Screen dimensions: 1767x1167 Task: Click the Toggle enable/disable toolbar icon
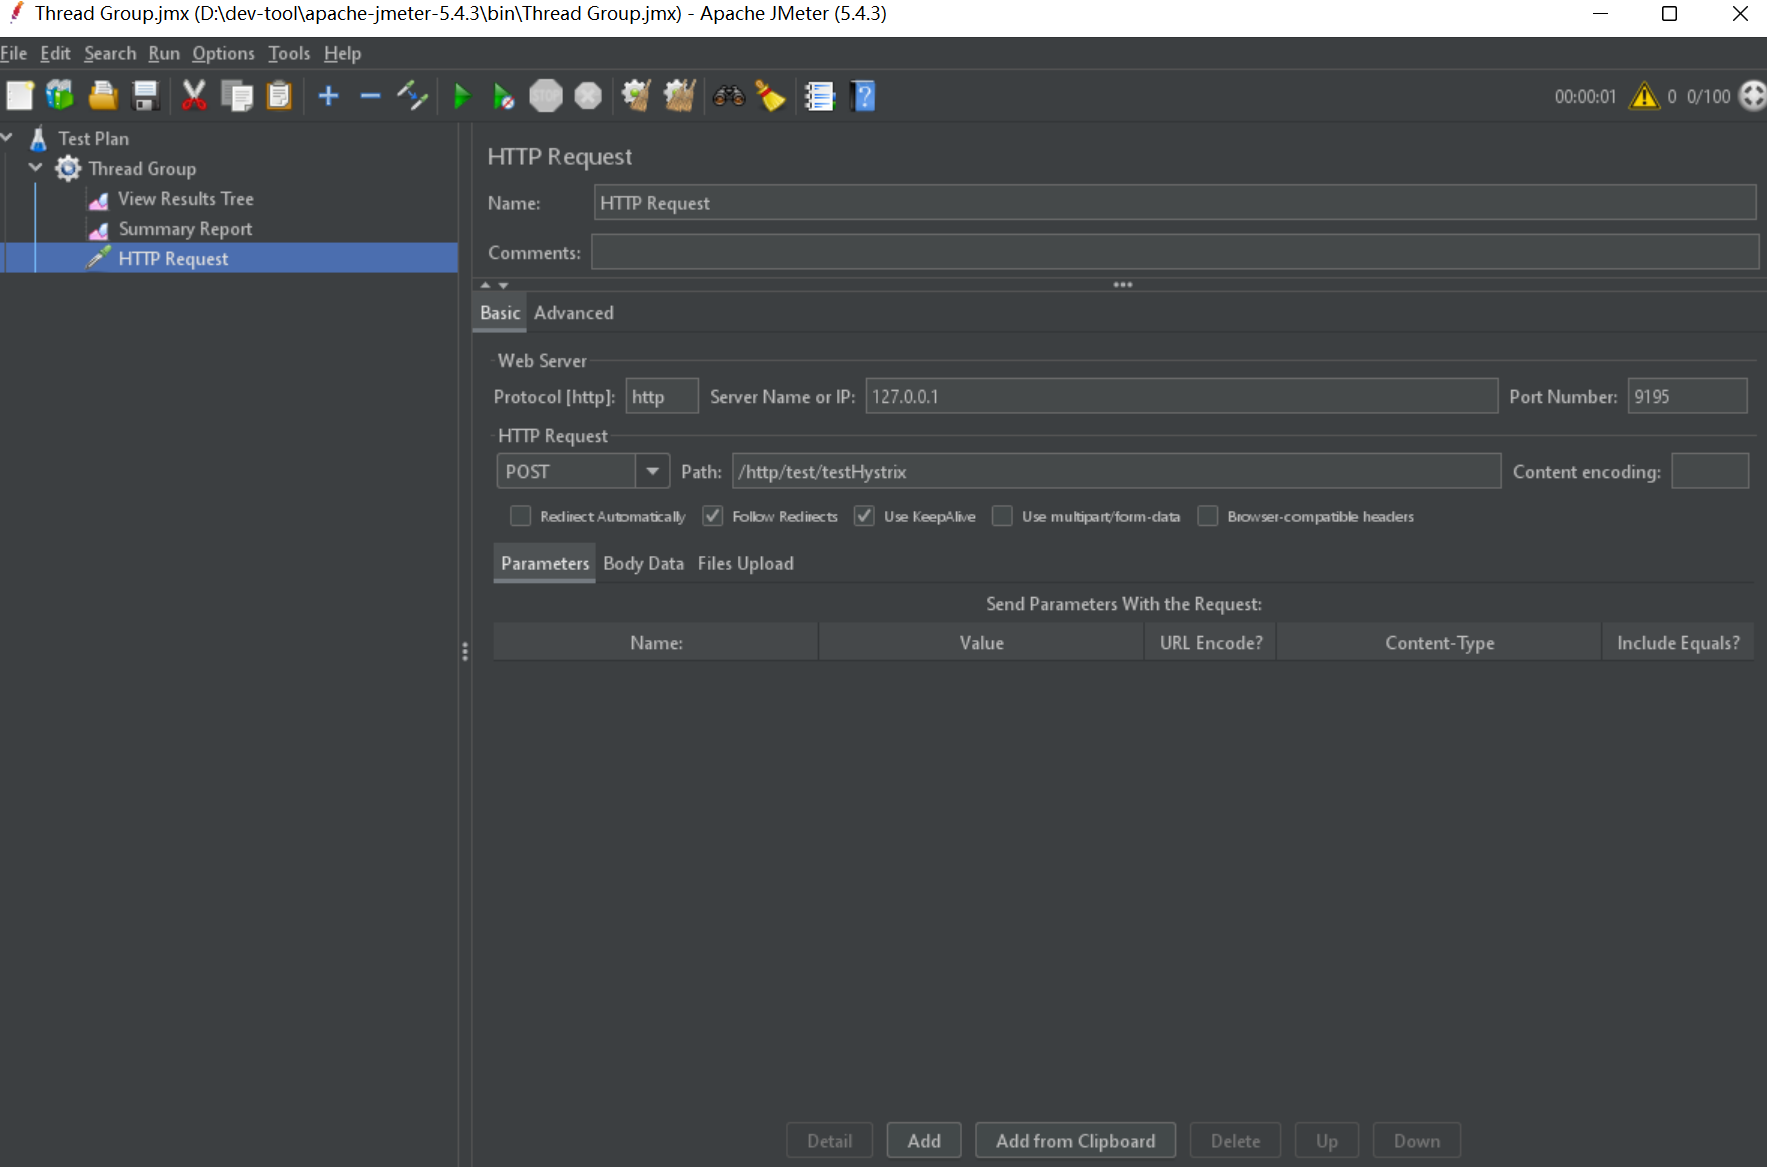pyautogui.click(x=412, y=96)
